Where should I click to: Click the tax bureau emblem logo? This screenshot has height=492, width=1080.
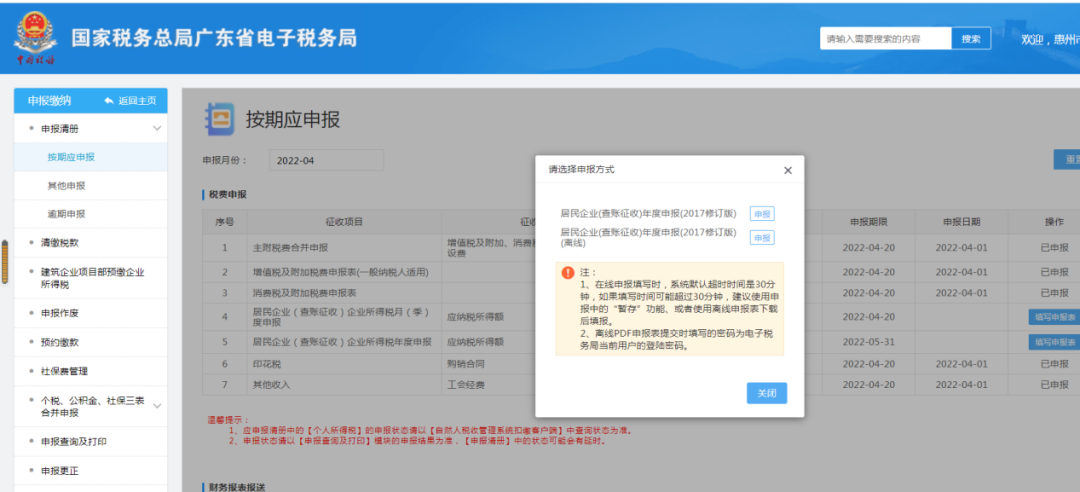pyautogui.click(x=35, y=38)
